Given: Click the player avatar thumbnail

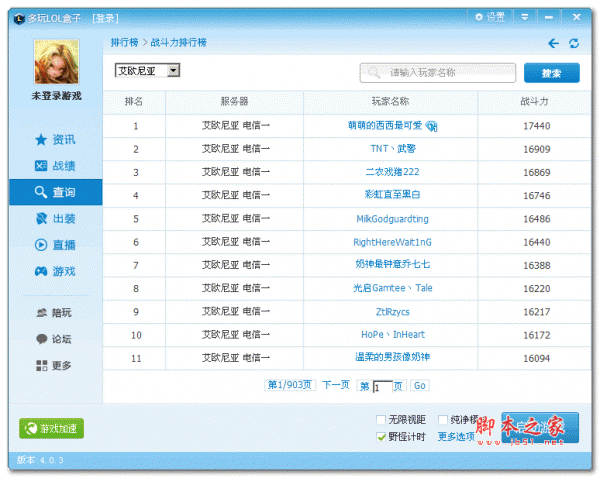Looking at the screenshot, I should 57,62.
